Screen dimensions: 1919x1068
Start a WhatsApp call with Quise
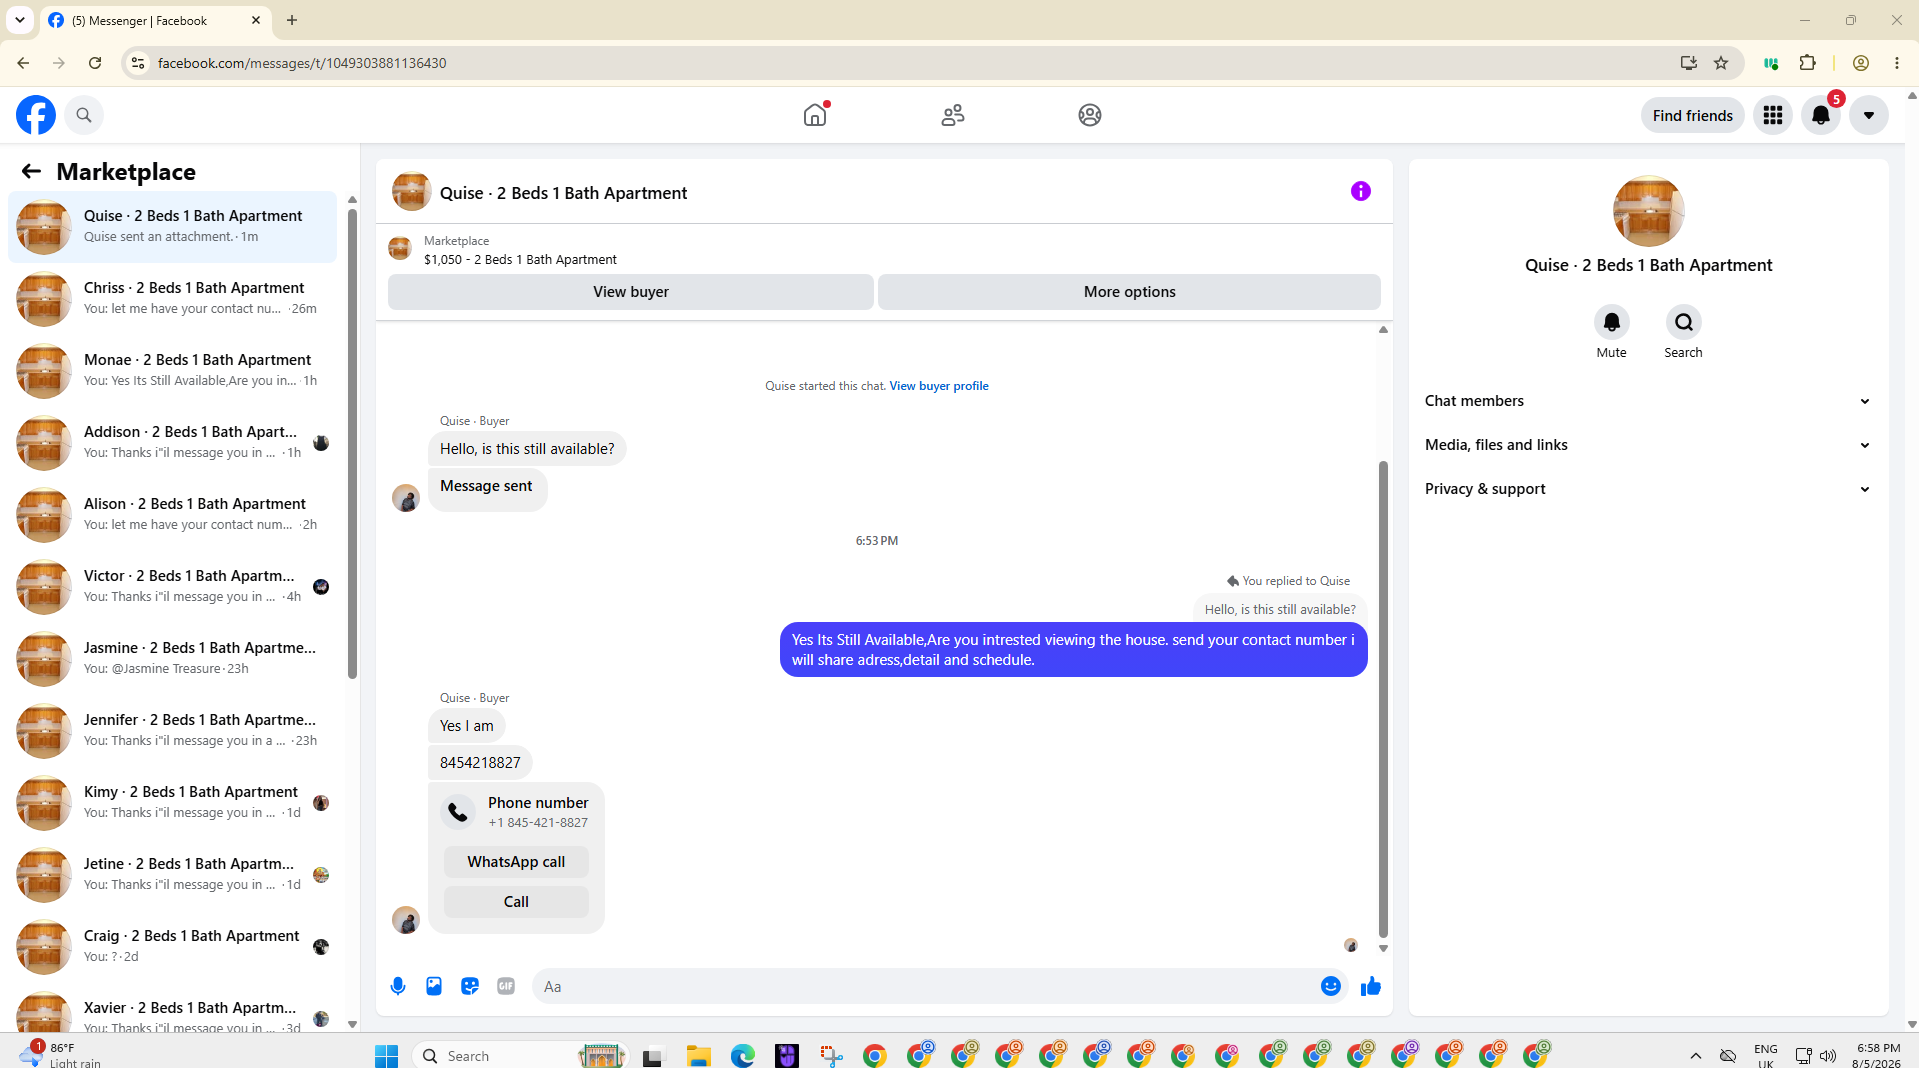pos(516,862)
